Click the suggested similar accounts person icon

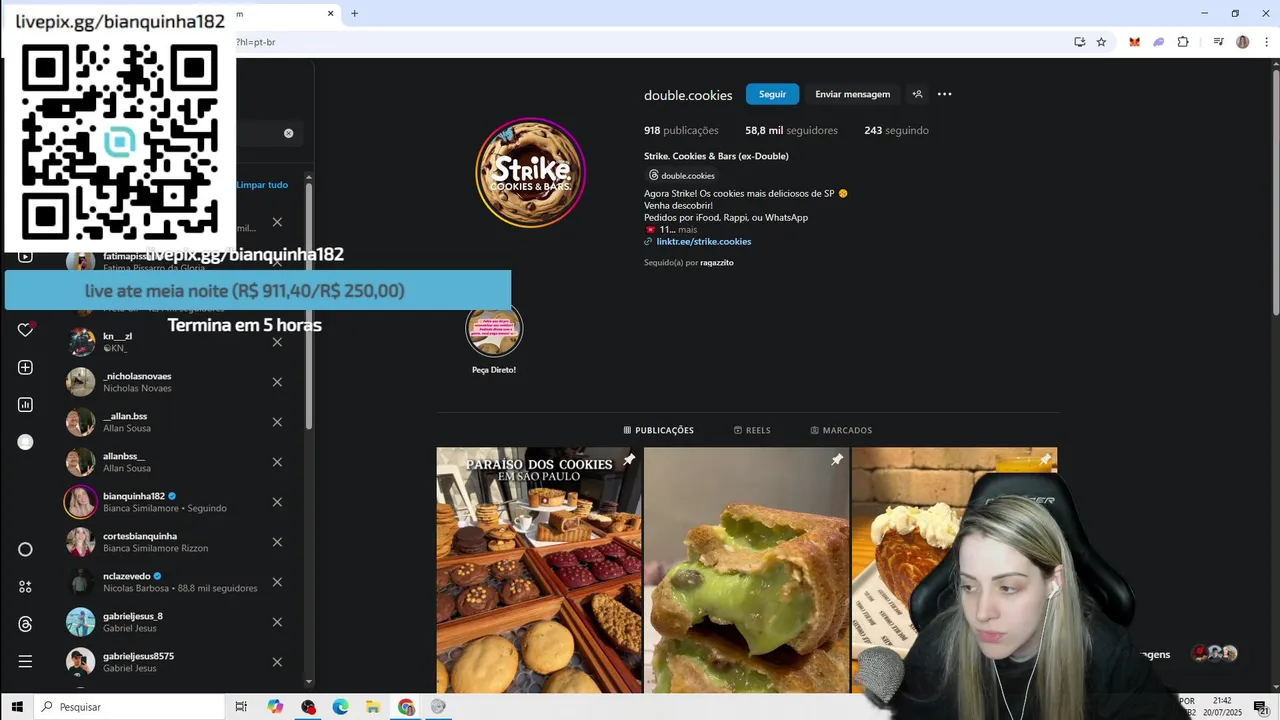pyautogui.click(x=917, y=94)
